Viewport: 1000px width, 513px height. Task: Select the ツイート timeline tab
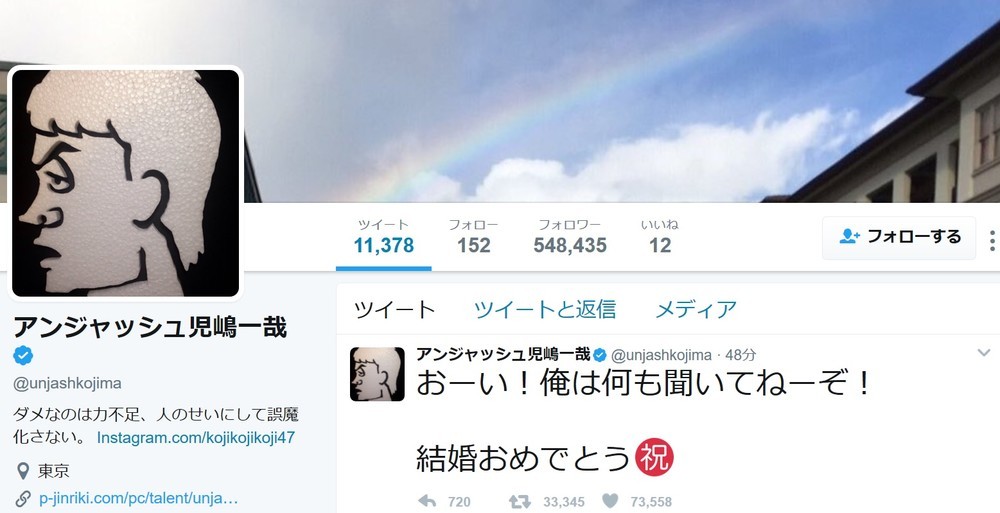coord(394,309)
